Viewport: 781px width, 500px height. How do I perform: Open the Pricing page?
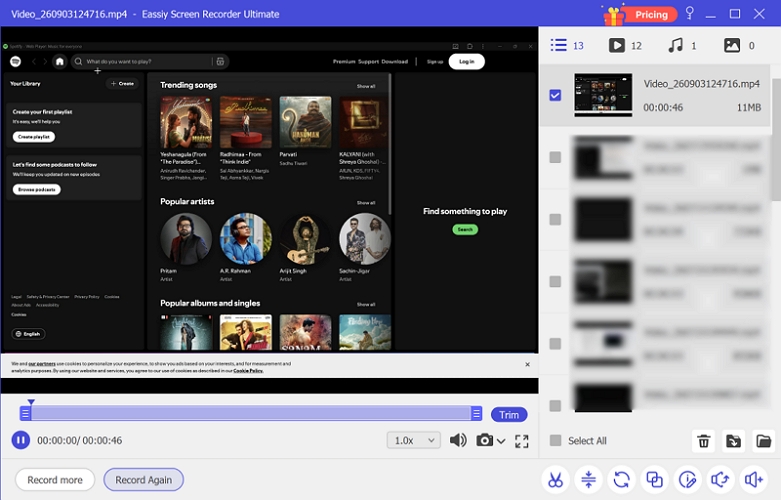(x=651, y=14)
